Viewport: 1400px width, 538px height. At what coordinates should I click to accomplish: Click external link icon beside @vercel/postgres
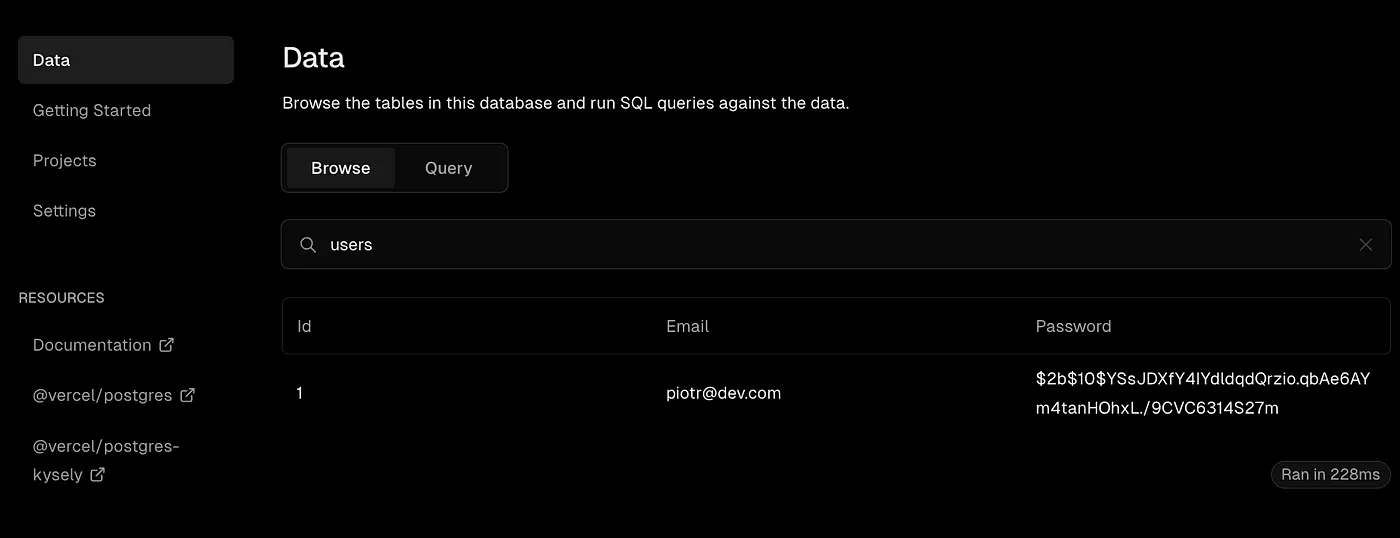click(x=187, y=395)
